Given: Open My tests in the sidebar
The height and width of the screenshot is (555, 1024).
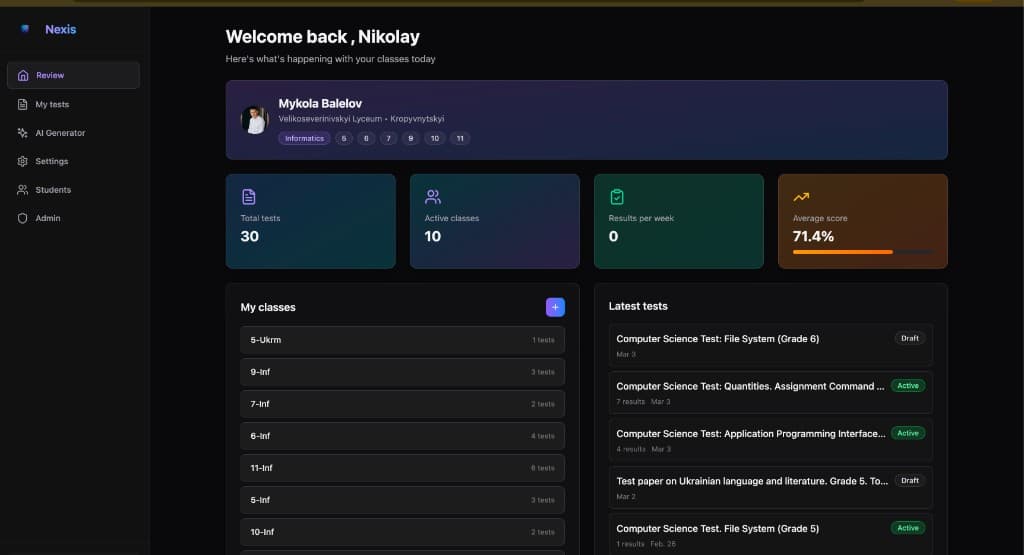Looking at the screenshot, I should [73, 104].
